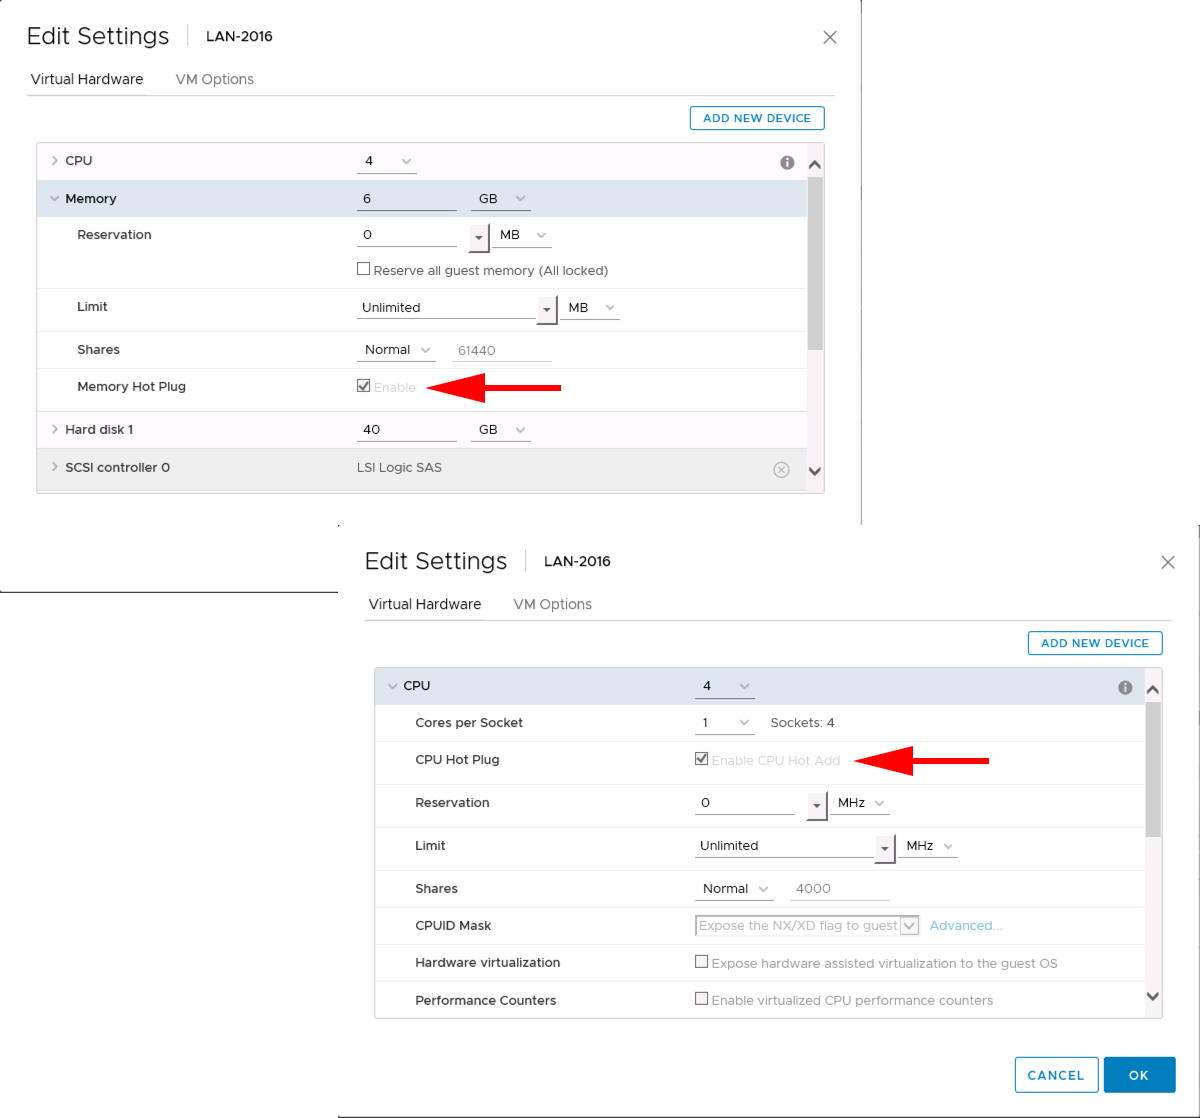The height and width of the screenshot is (1118, 1200).
Task: Remove the SCSI controller 0 device
Action: pyautogui.click(x=781, y=468)
